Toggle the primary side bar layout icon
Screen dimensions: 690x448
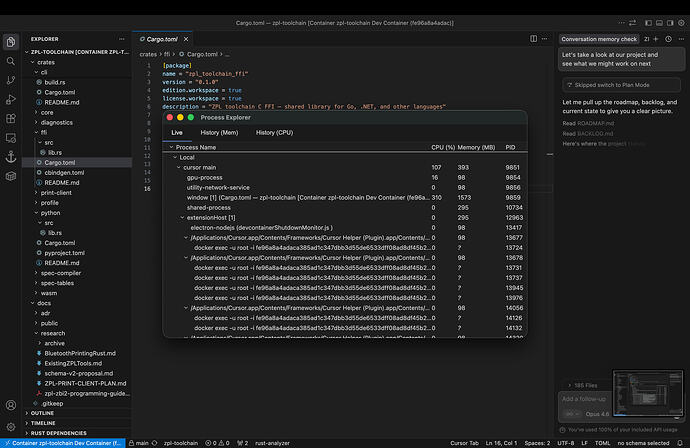click(x=648, y=23)
